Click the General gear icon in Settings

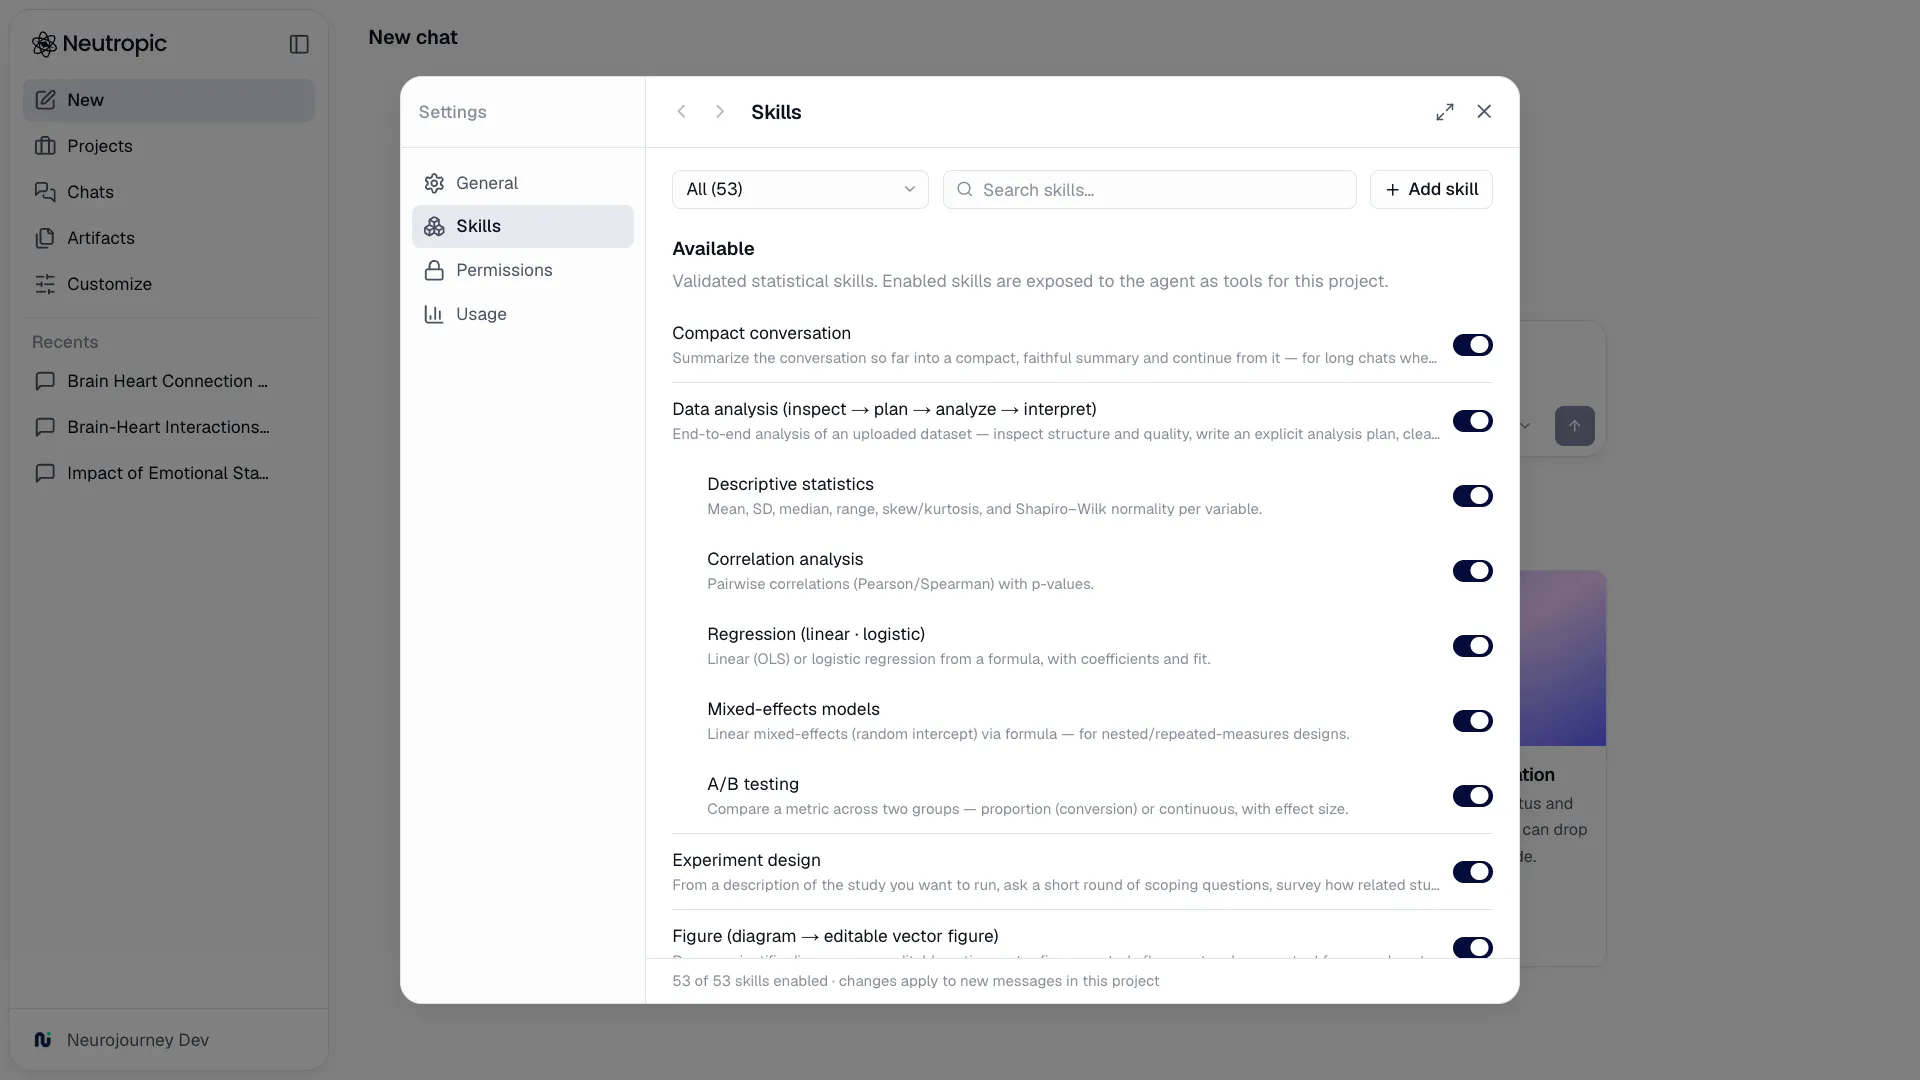[434, 183]
